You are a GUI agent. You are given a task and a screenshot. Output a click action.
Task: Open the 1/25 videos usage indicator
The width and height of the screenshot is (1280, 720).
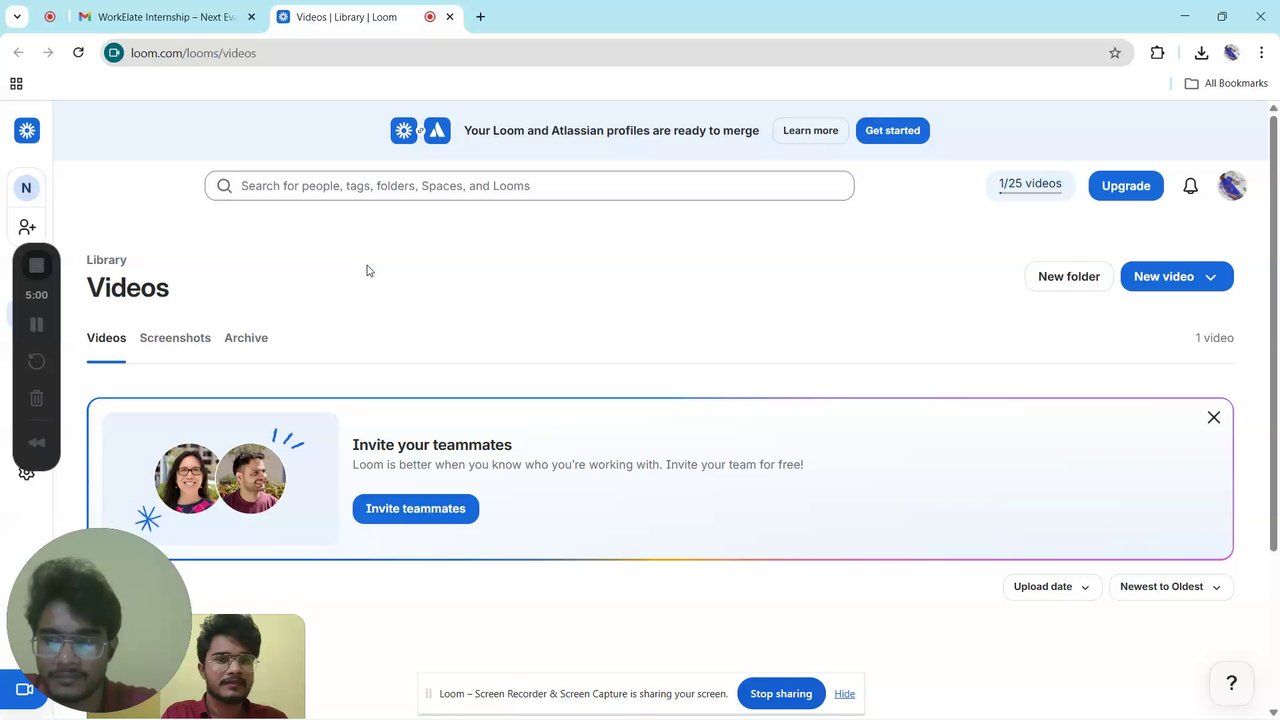[x=1030, y=185]
